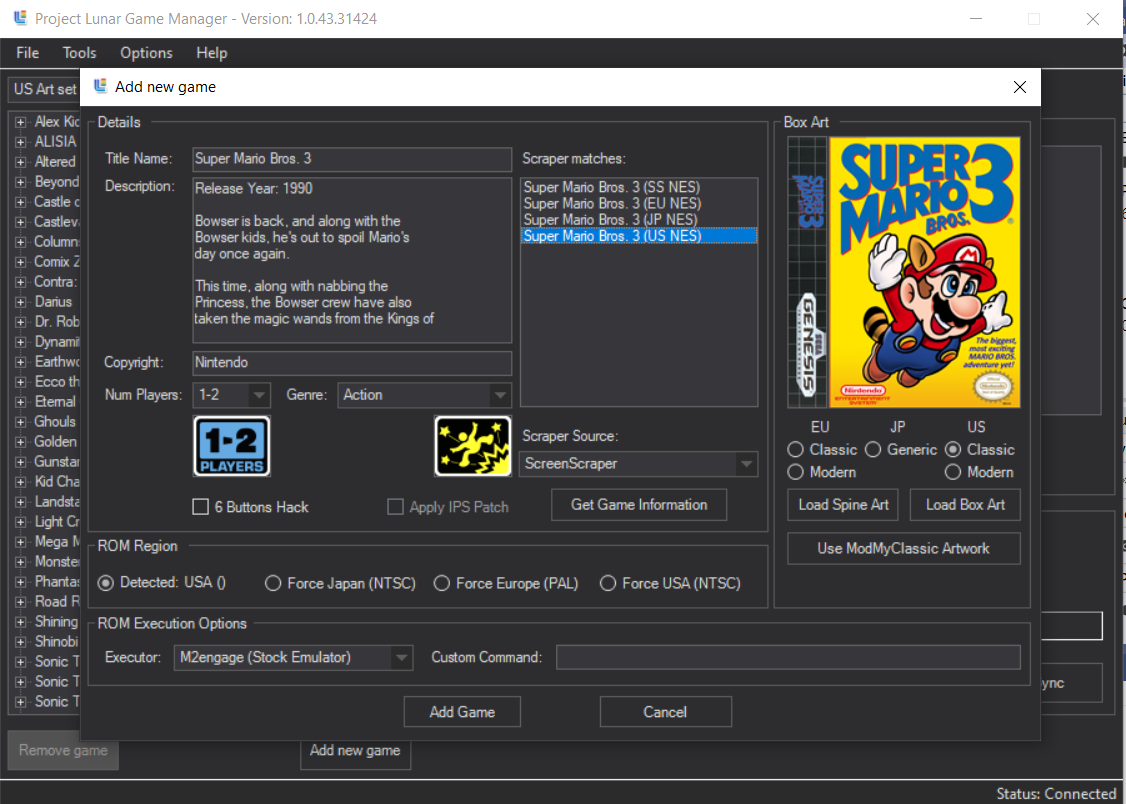Close the Add new game dialog
Viewport: 1126px width, 804px height.
(1020, 87)
